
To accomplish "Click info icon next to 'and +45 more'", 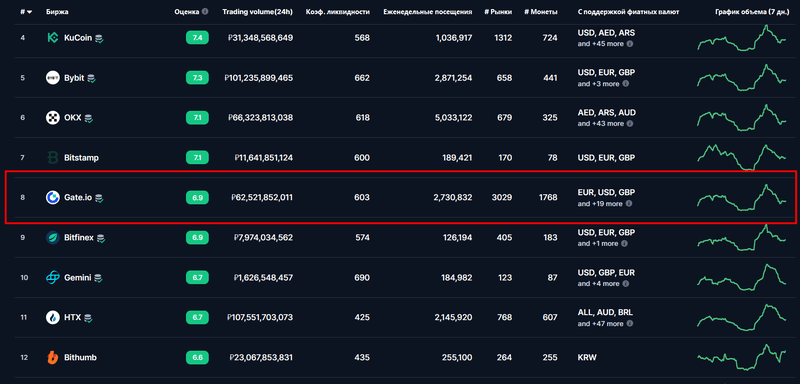I will 630,44.
